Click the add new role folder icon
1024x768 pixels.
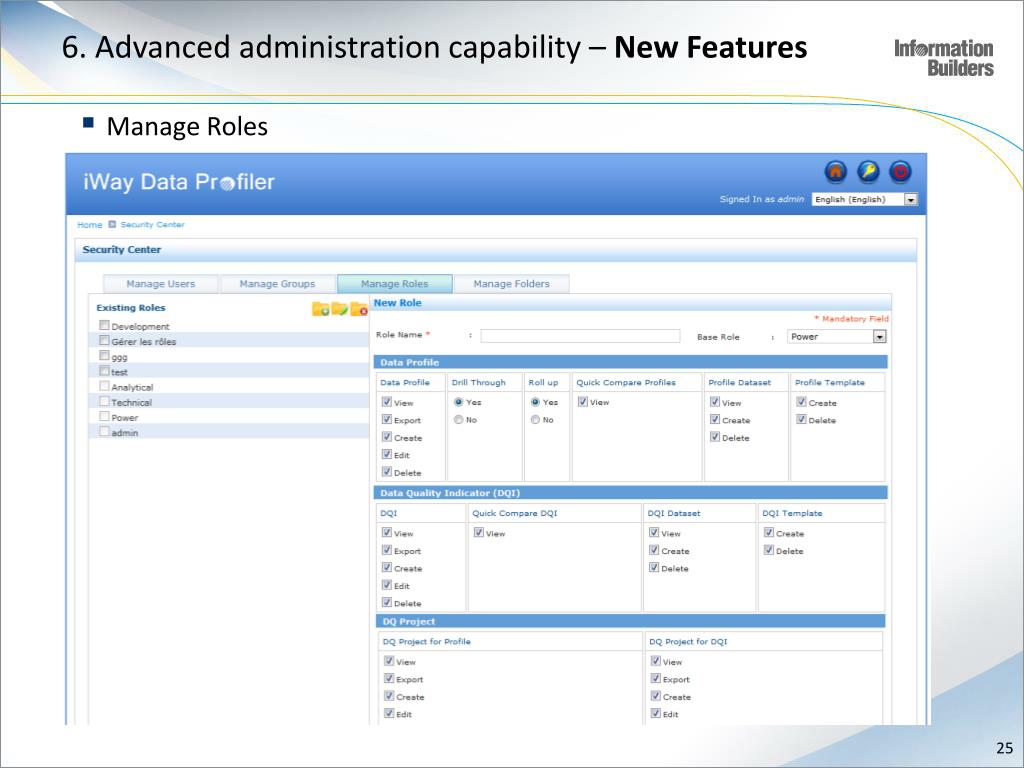tap(321, 309)
